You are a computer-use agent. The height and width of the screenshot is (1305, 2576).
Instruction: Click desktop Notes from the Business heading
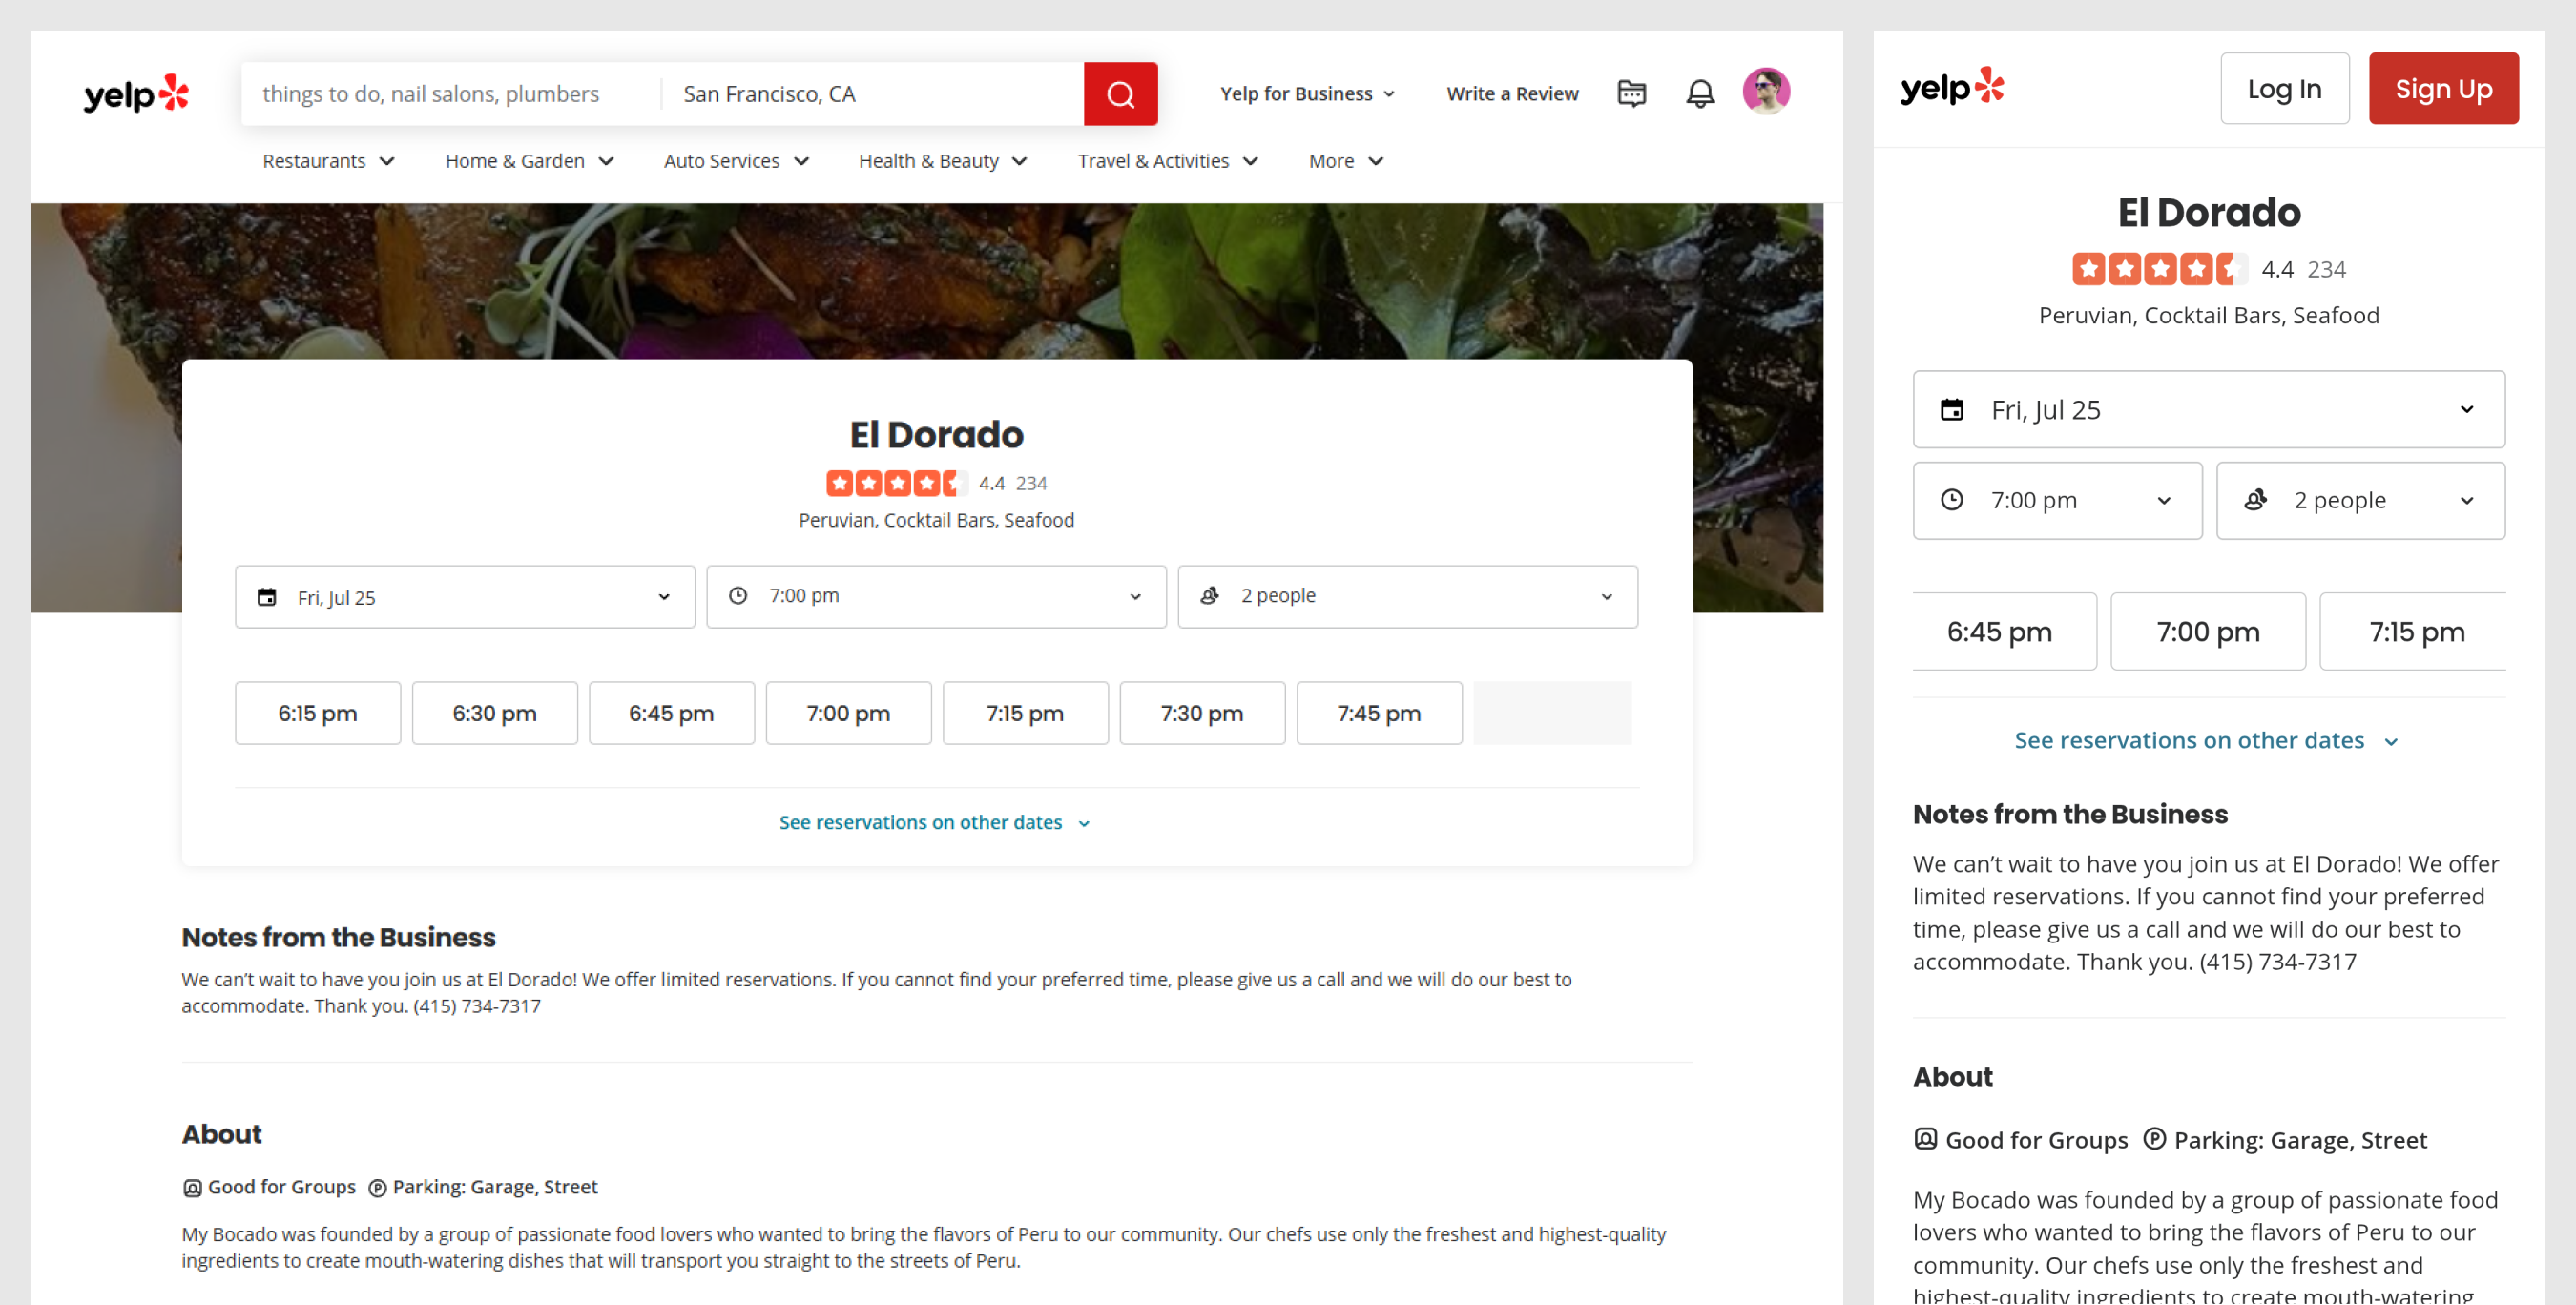pos(338,938)
